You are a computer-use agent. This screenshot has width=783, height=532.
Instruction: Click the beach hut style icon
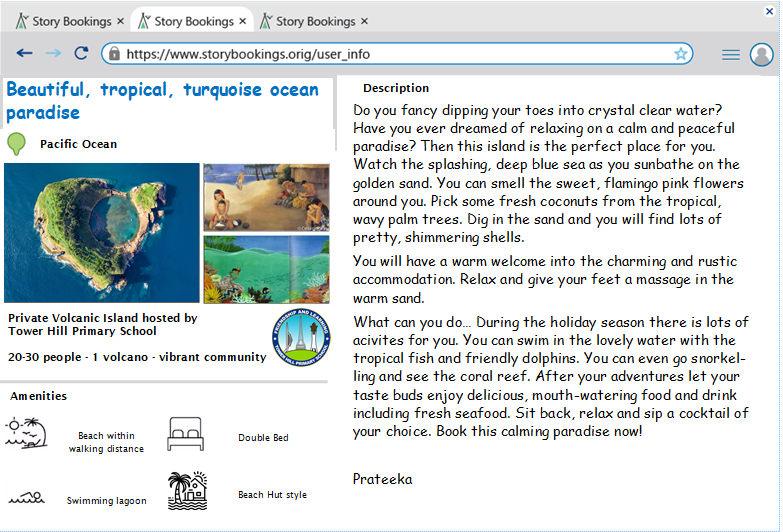click(x=187, y=491)
